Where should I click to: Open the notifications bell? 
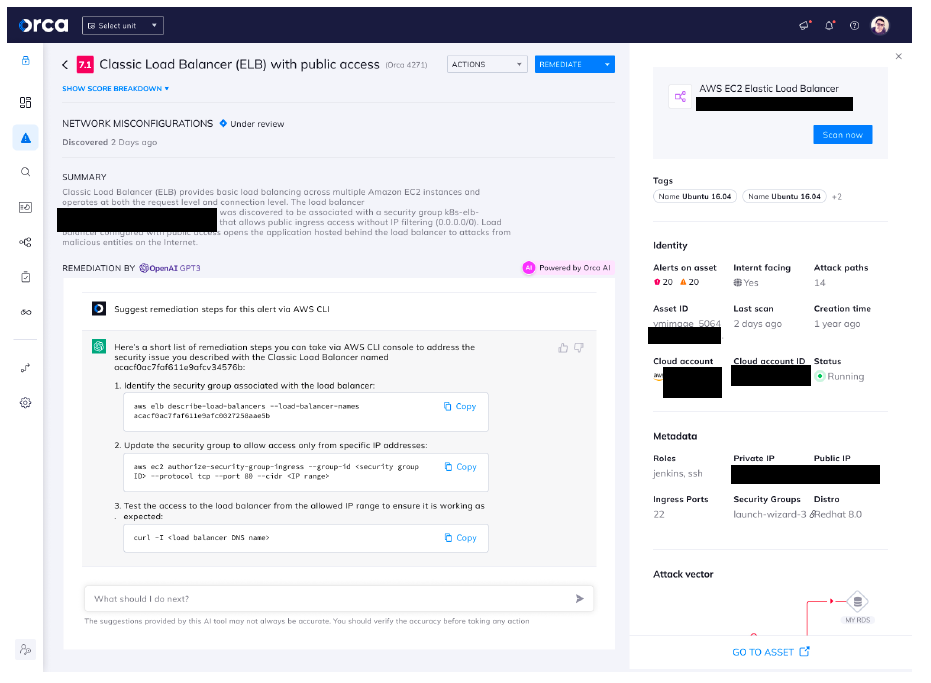(x=829, y=26)
